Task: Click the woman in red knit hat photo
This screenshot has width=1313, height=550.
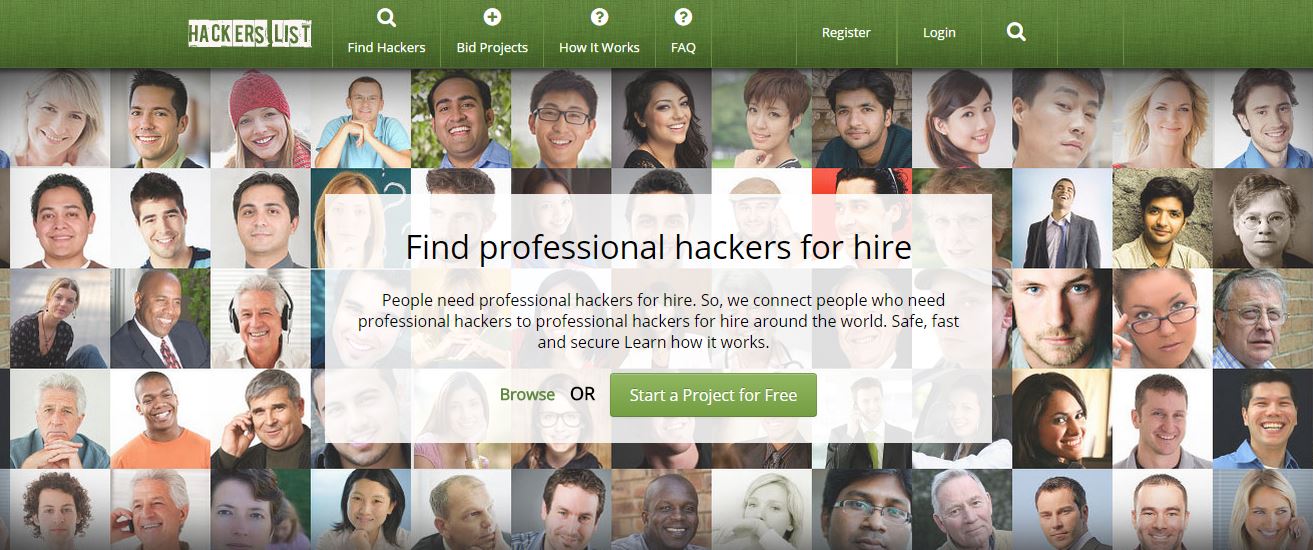Action: 260,118
